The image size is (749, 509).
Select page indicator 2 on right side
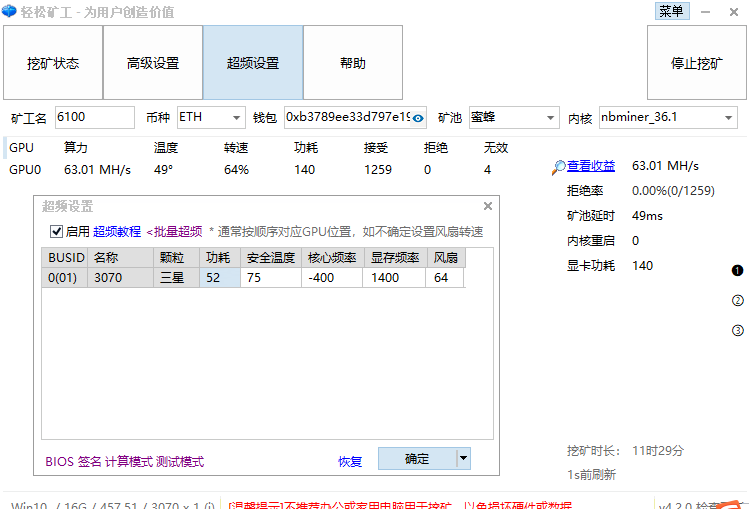click(x=738, y=300)
